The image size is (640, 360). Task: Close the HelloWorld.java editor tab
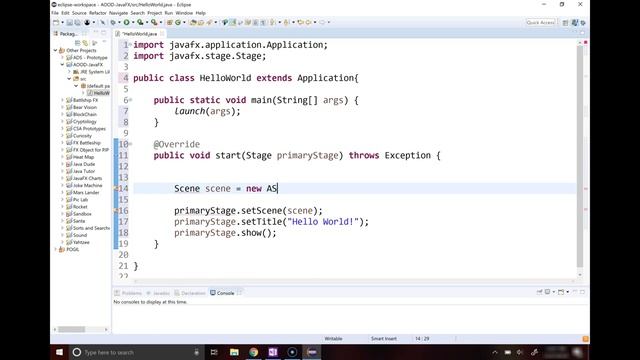coord(162,33)
